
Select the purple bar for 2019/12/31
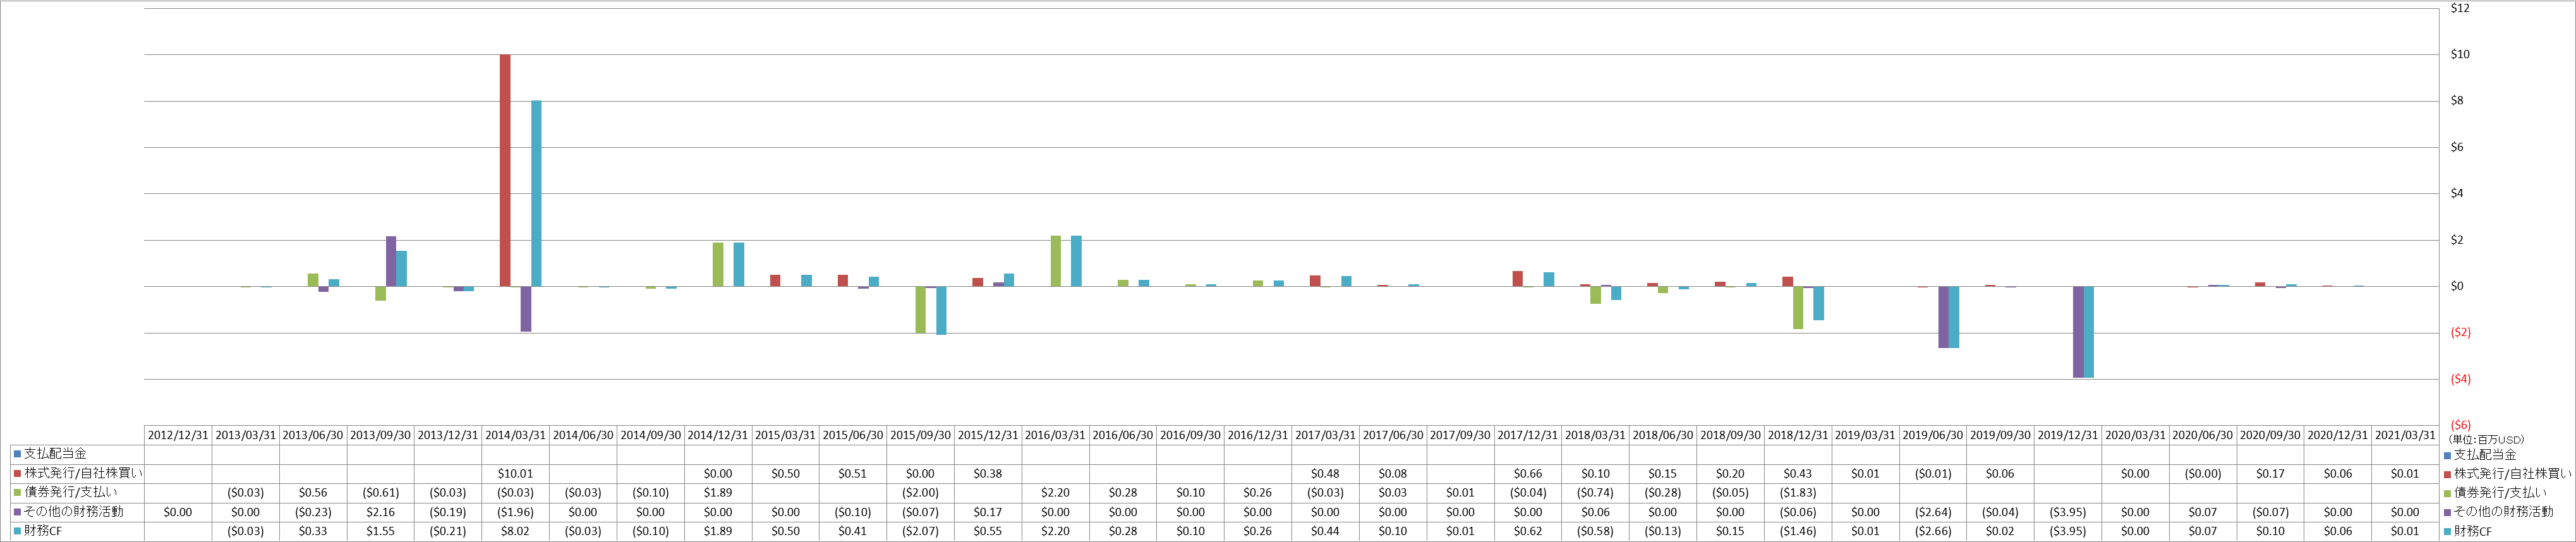tap(2078, 332)
